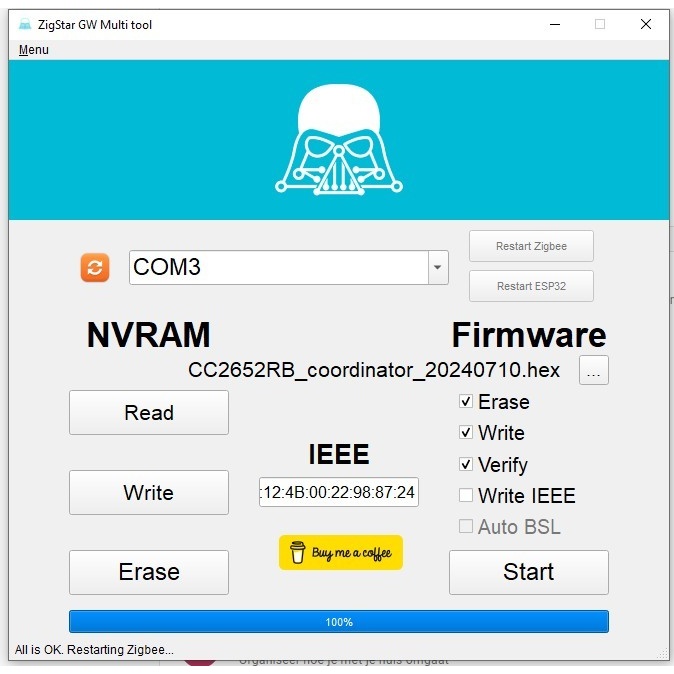Click the Restart Zigbee button

click(x=531, y=246)
